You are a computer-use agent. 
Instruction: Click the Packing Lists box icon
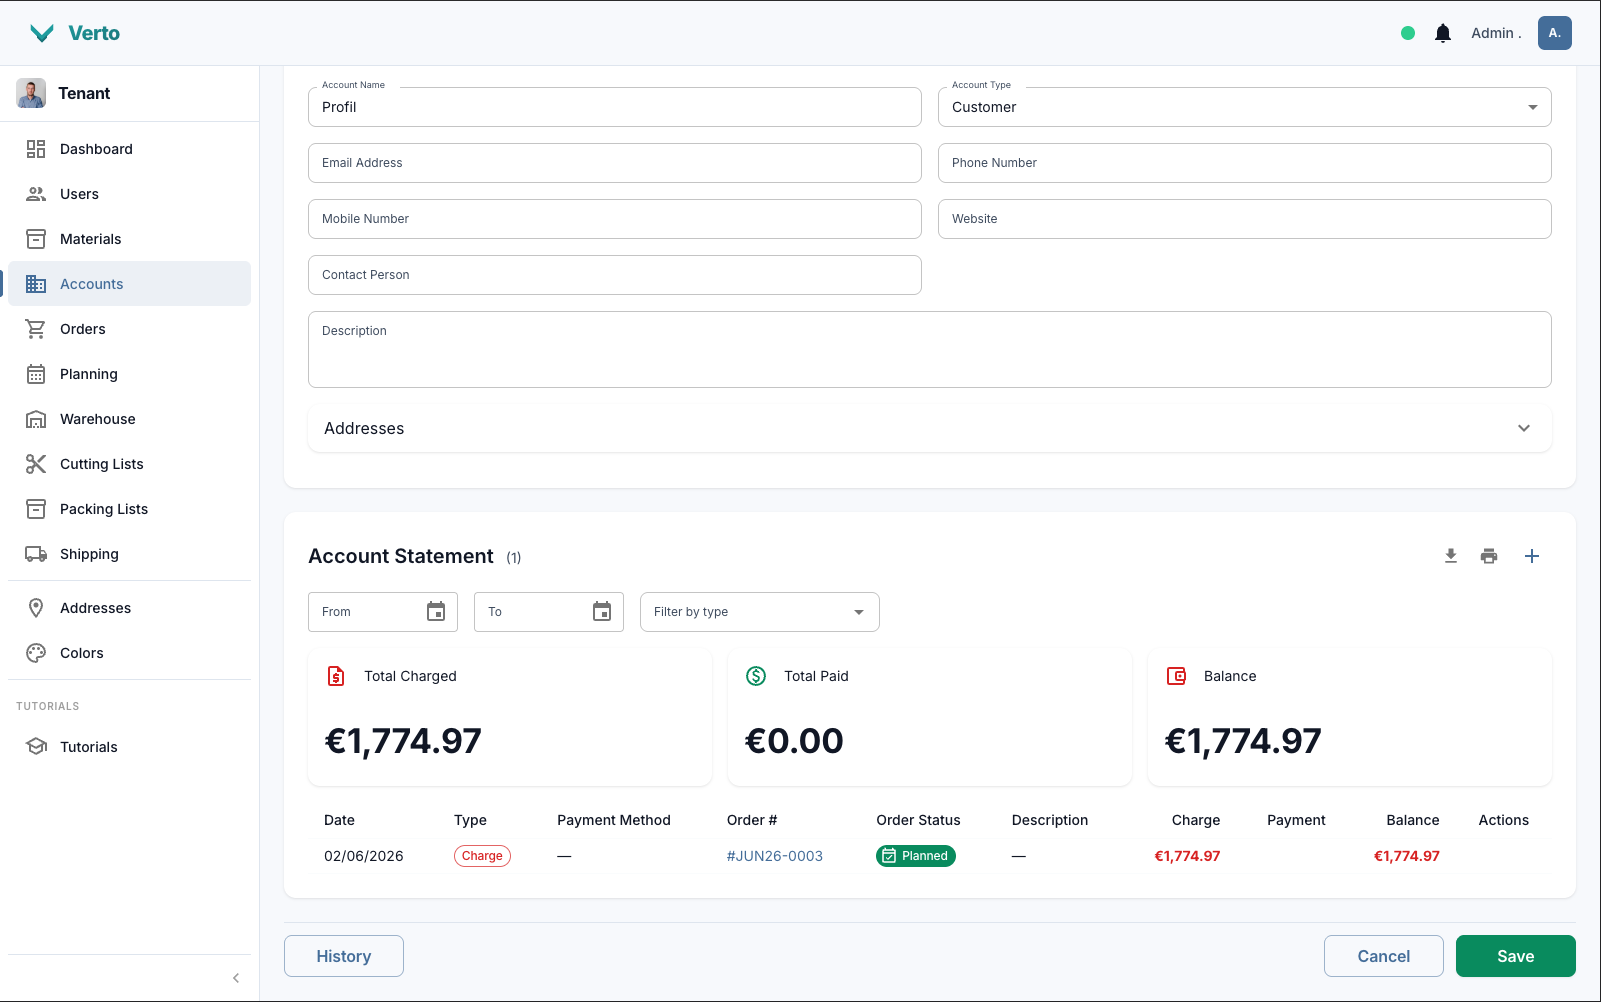coord(36,509)
